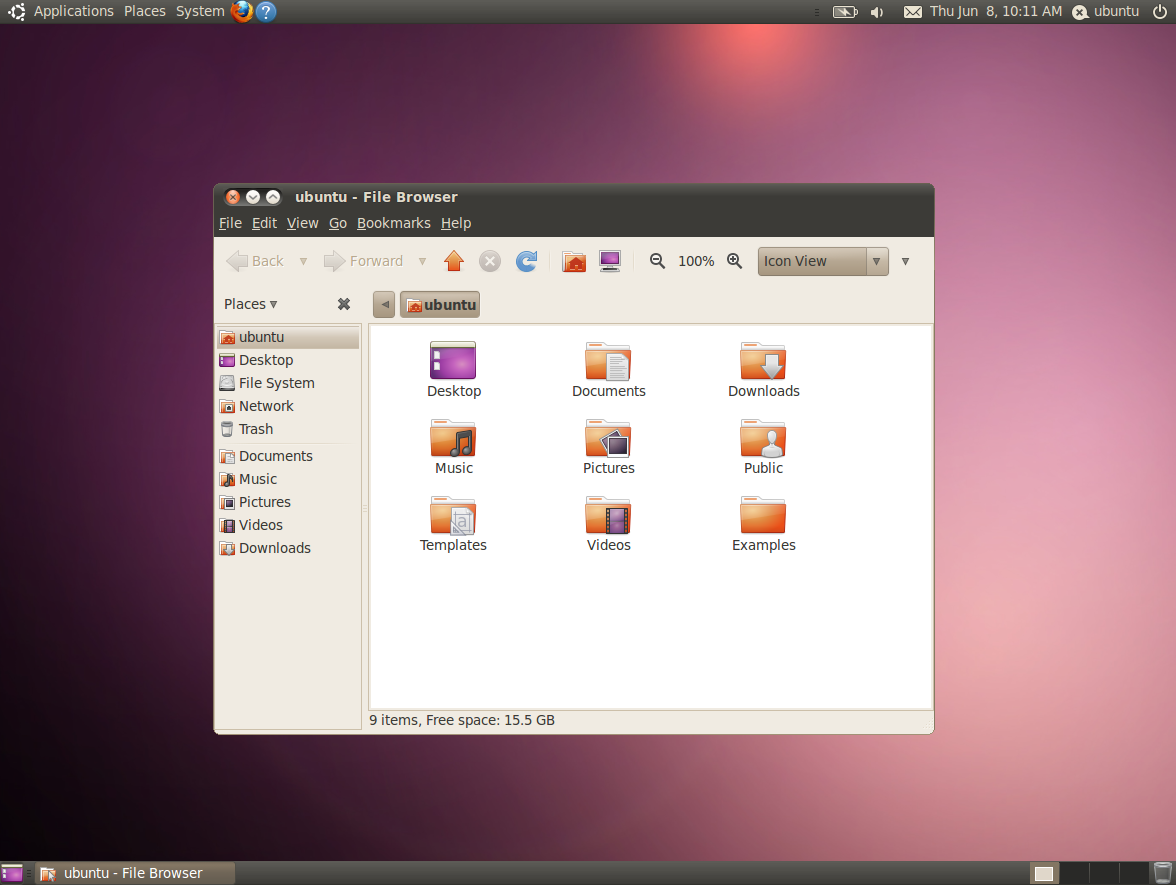
Task: Expand the Back history dropdown arrow
Action: [303, 261]
